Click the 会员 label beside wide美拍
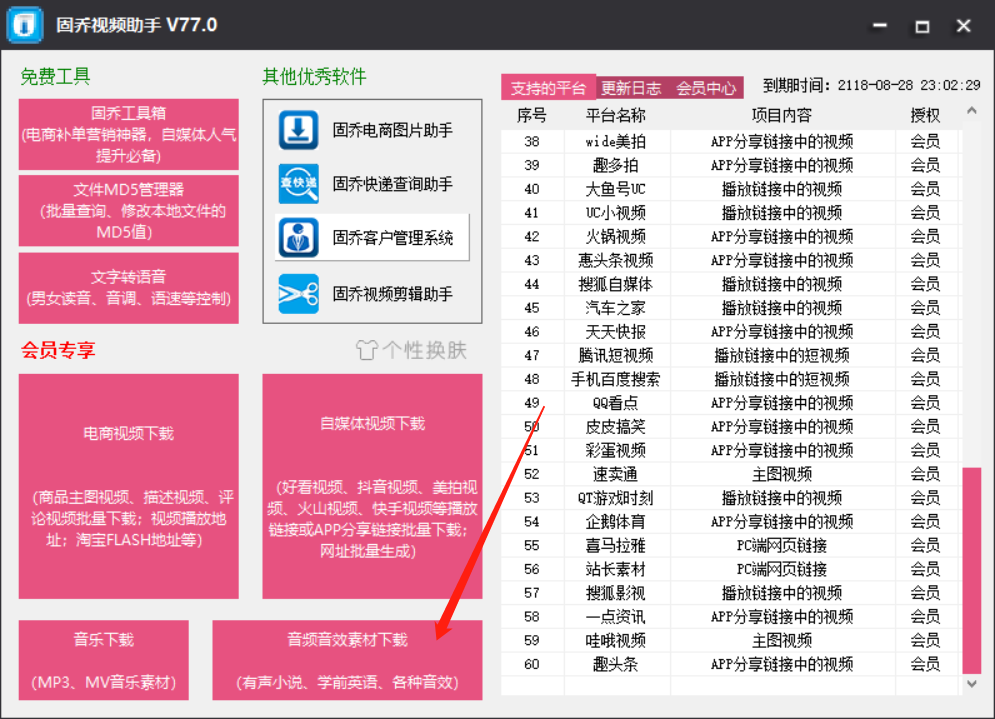 [x=925, y=141]
